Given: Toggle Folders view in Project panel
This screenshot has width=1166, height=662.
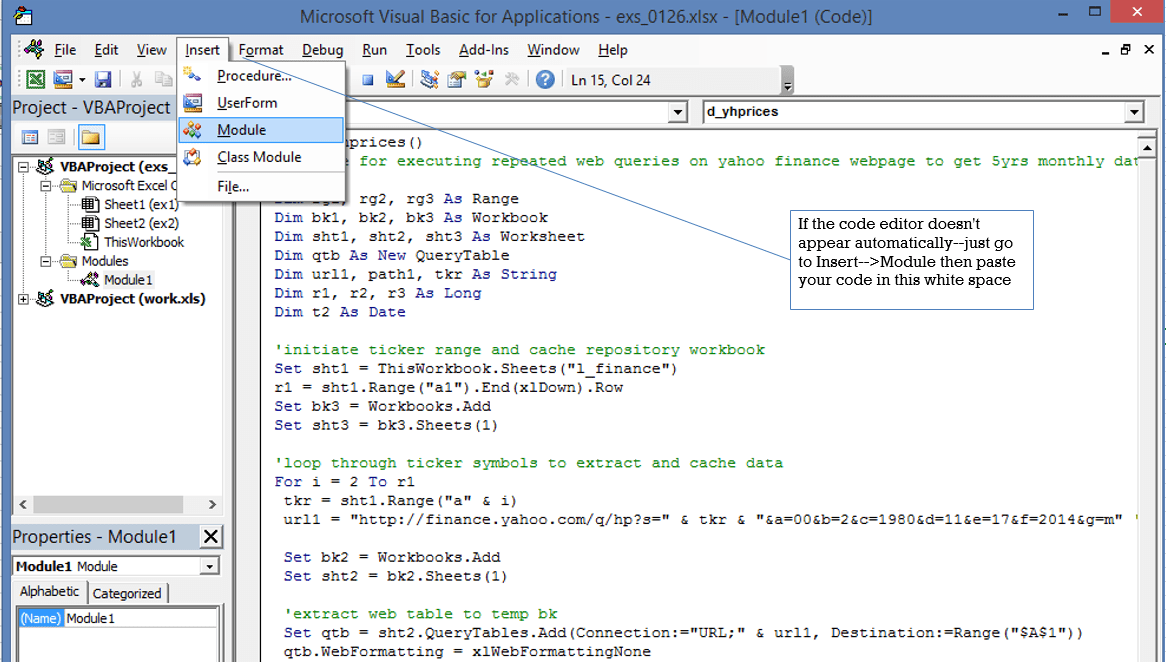Looking at the screenshot, I should [91, 137].
